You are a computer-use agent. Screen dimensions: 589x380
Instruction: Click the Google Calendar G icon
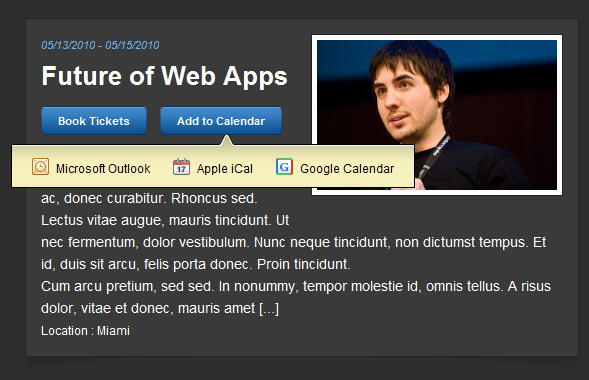pyautogui.click(x=284, y=167)
